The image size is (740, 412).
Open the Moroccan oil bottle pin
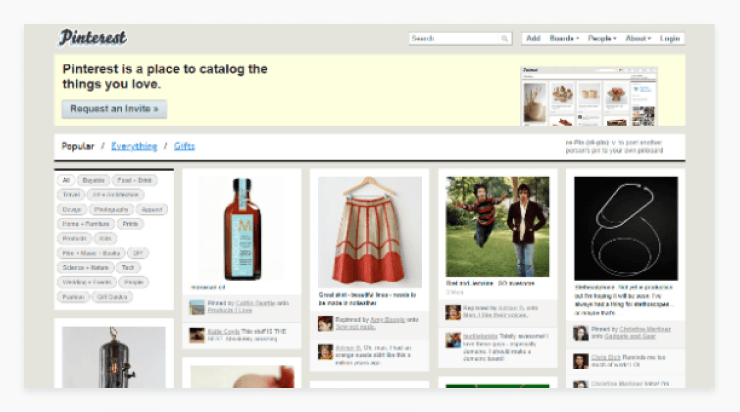[x=242, y=229]
